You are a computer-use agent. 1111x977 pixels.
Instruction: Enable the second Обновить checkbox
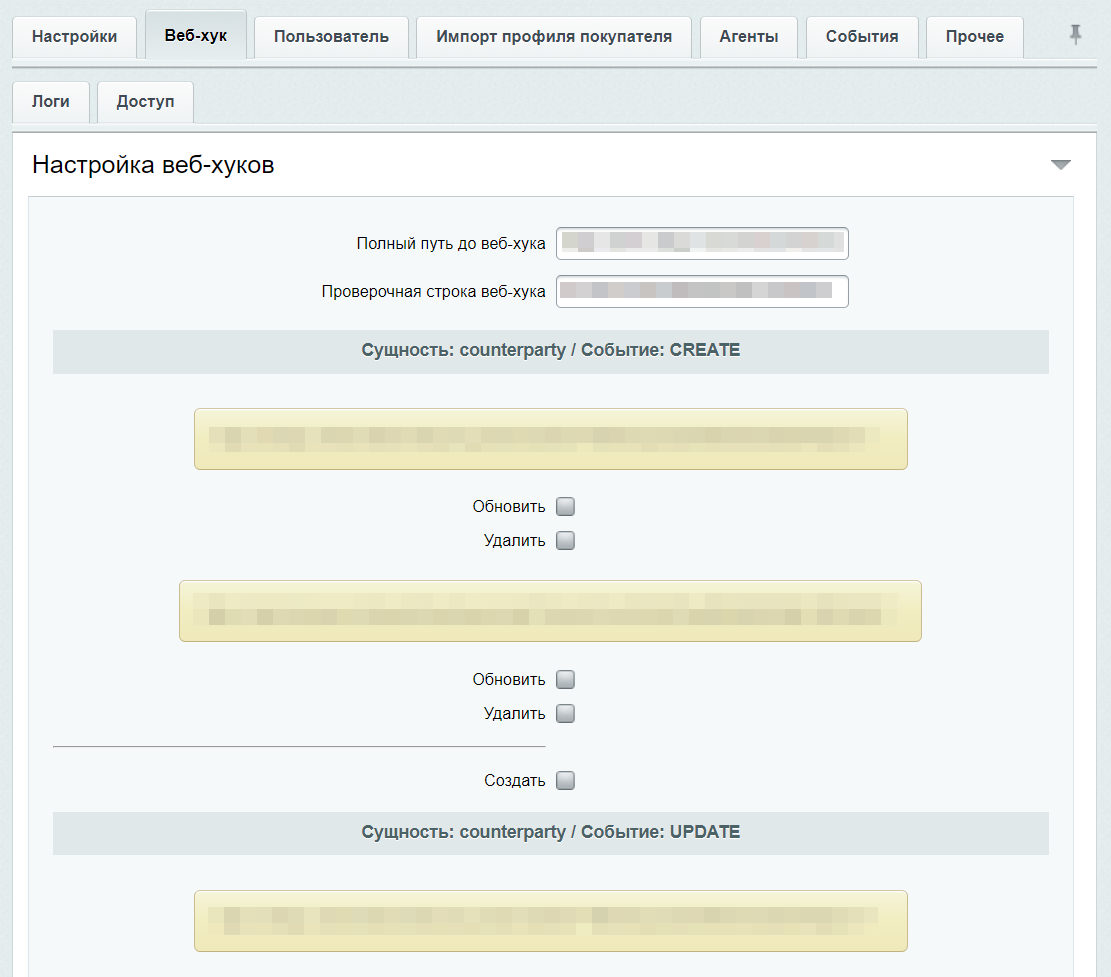coord(565,679)
